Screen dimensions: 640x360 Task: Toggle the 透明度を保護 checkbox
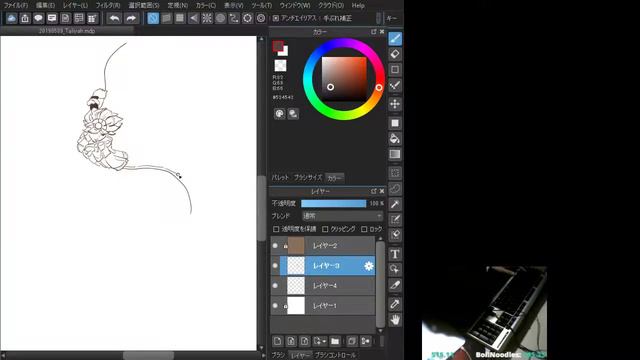point(276,229)
